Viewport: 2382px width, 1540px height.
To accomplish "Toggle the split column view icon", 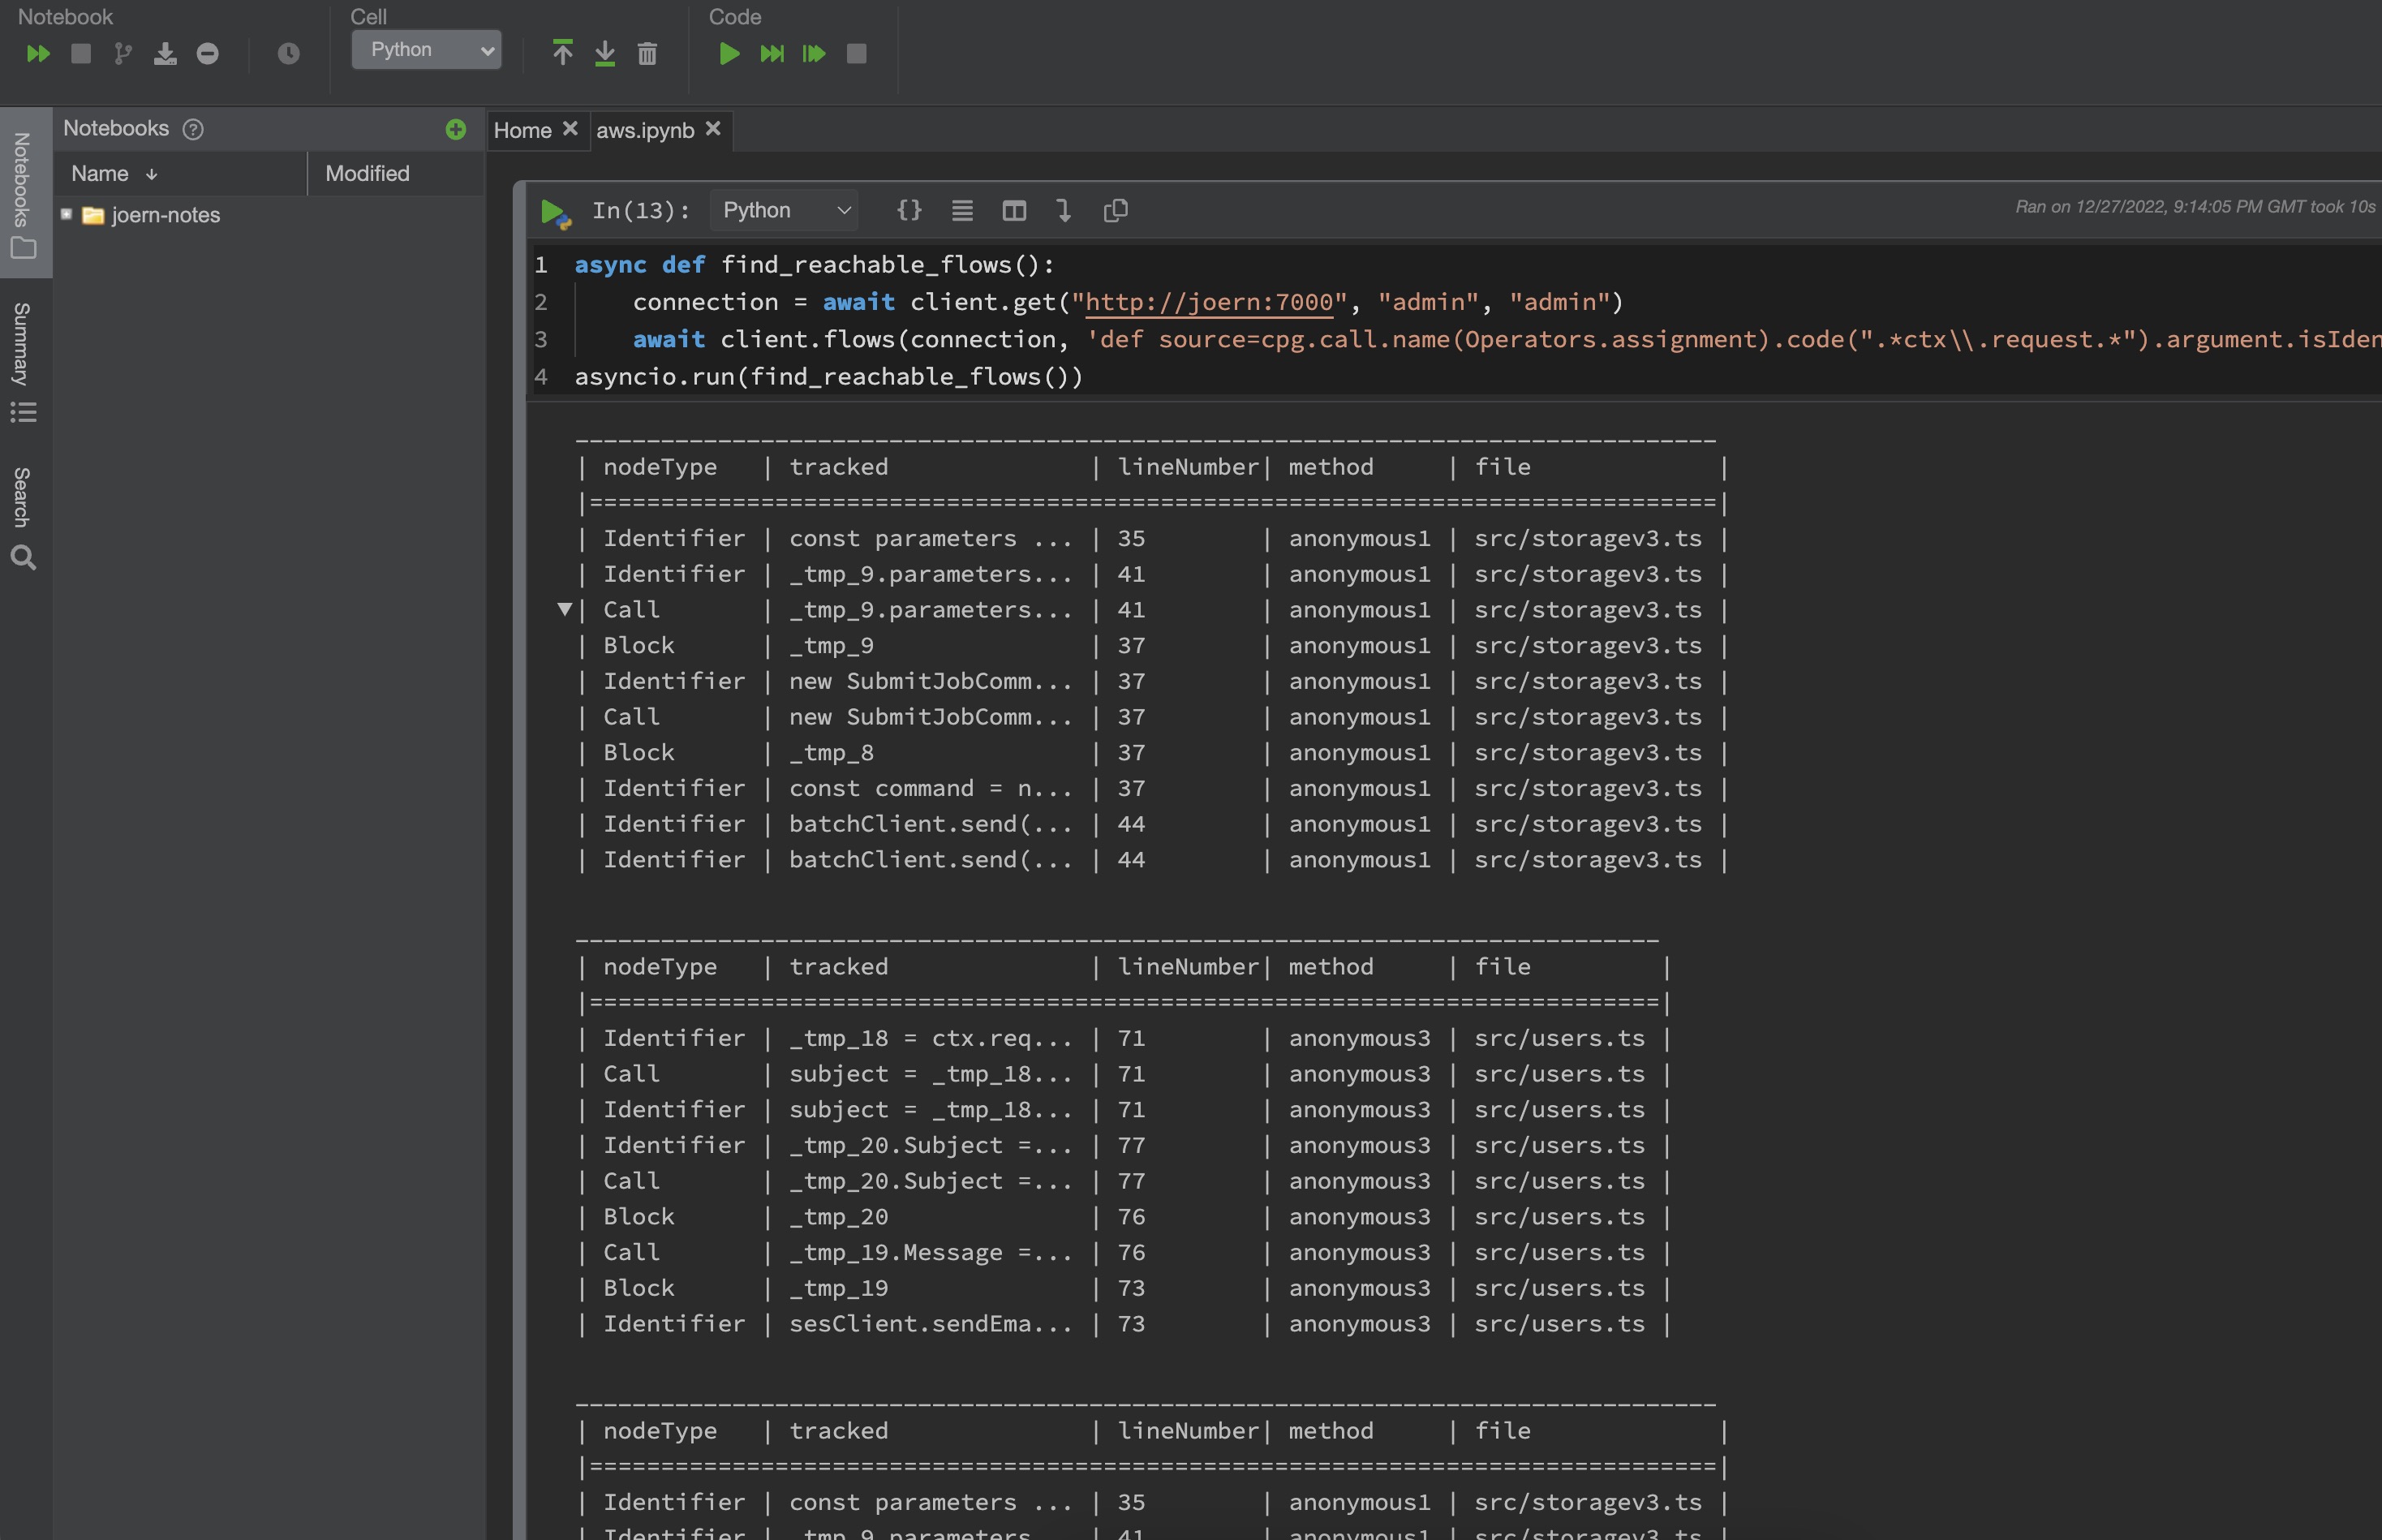I will click(x=1013, y=210).
